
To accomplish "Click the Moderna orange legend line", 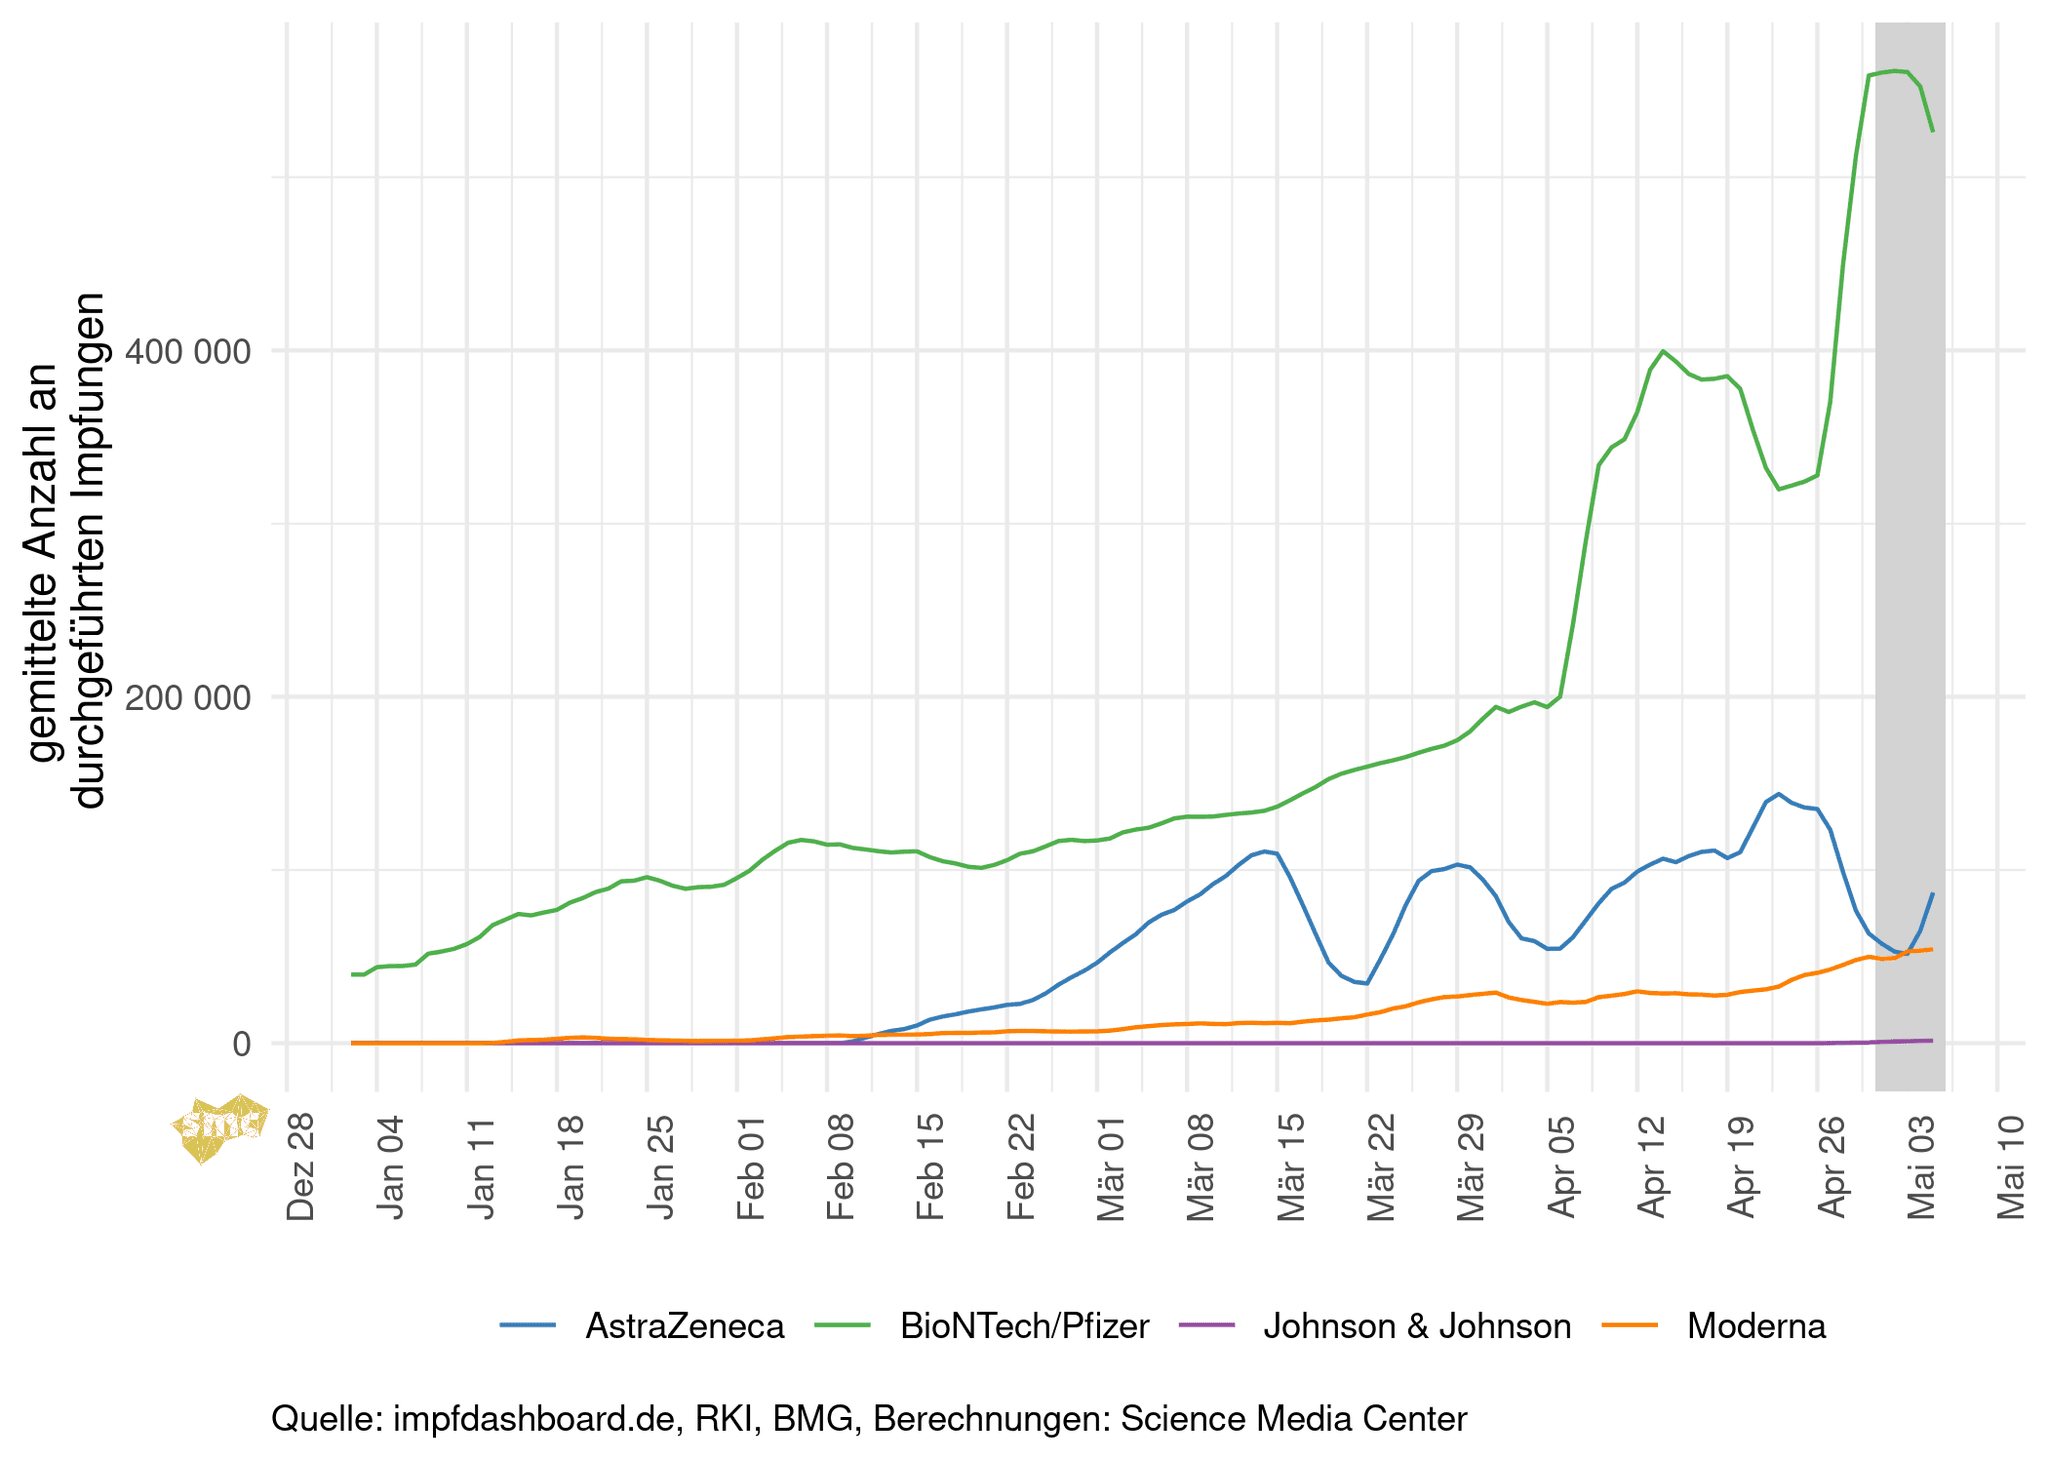I will tap(1630, 1326).
